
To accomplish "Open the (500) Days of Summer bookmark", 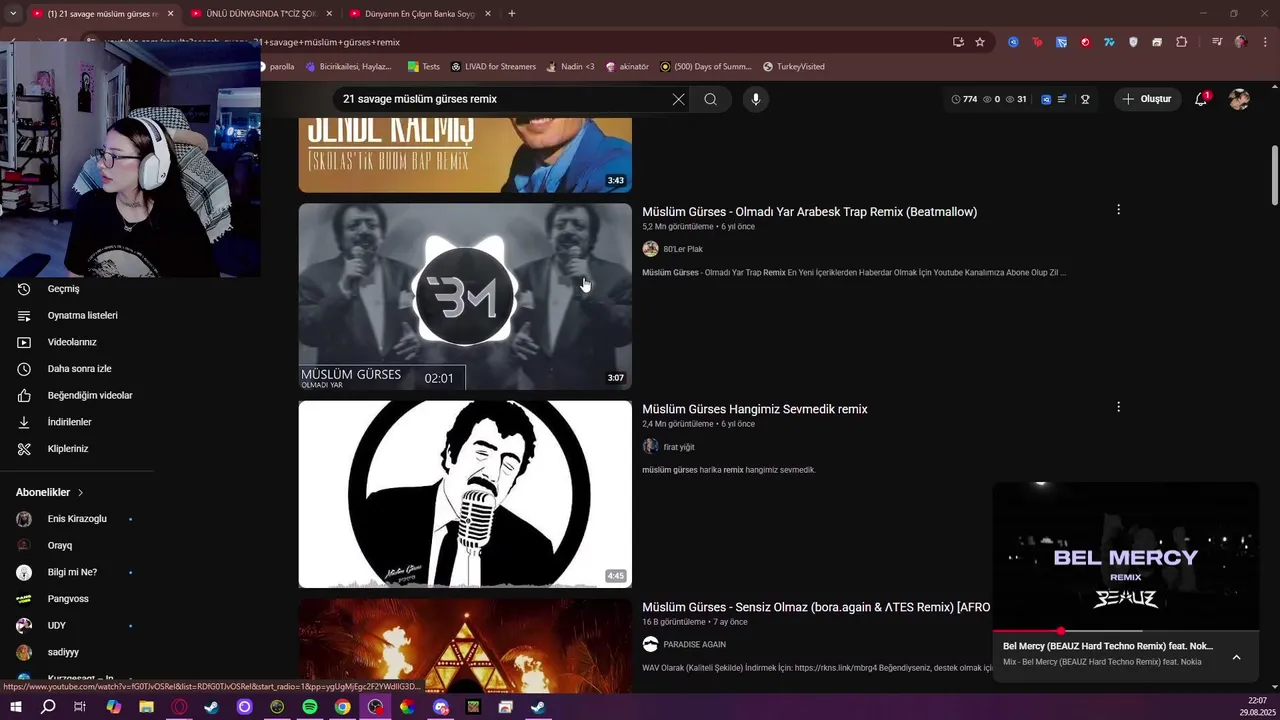I will [x=705, y=67].
